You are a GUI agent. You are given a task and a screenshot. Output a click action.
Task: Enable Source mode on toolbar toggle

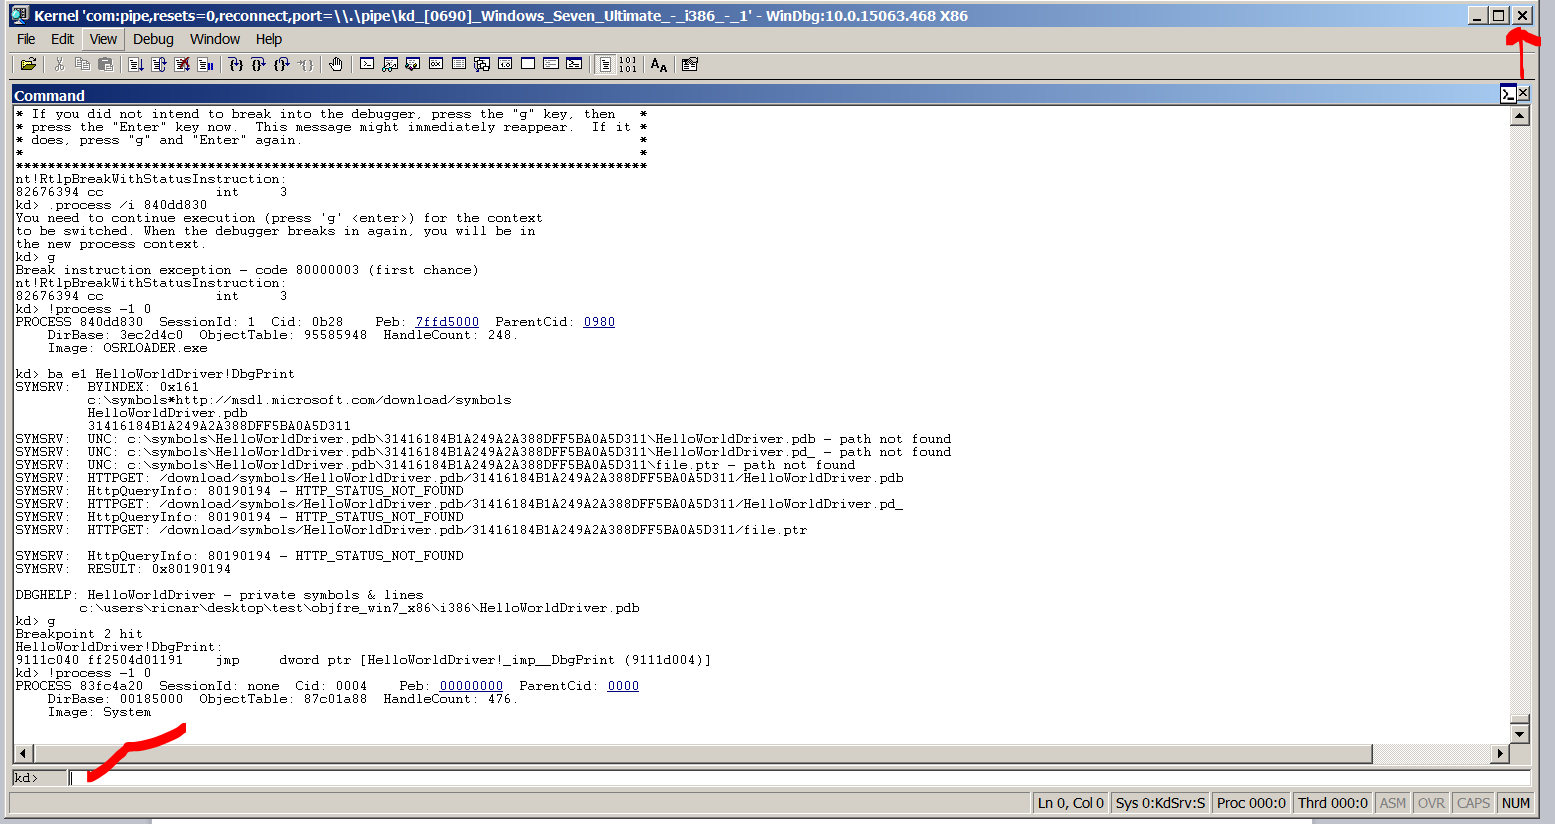tap(605, 64)
